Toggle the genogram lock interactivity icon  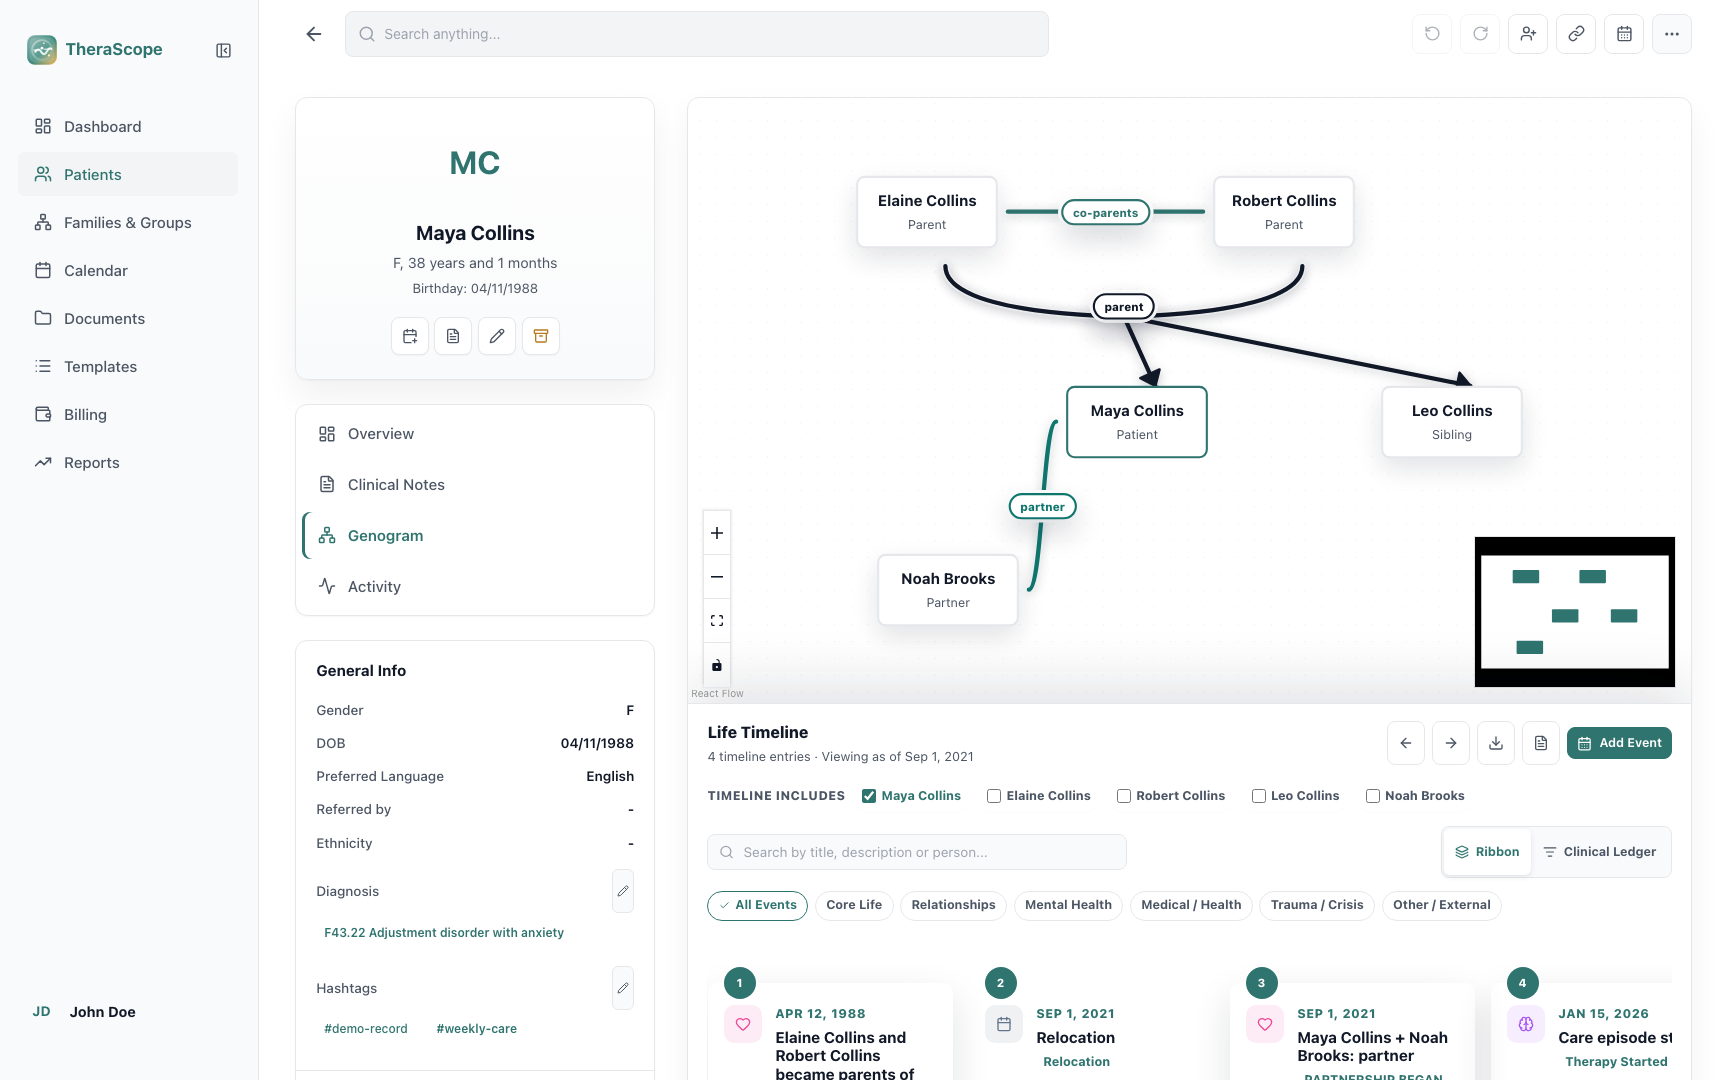coord(717,665)
